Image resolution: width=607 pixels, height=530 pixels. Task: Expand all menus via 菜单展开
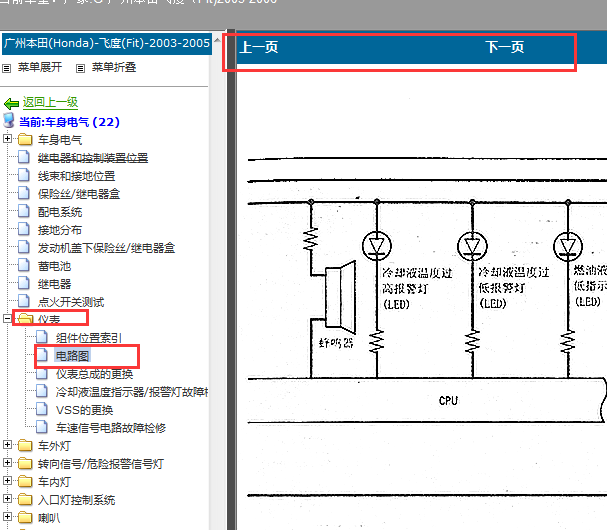[x=40, y=67]
